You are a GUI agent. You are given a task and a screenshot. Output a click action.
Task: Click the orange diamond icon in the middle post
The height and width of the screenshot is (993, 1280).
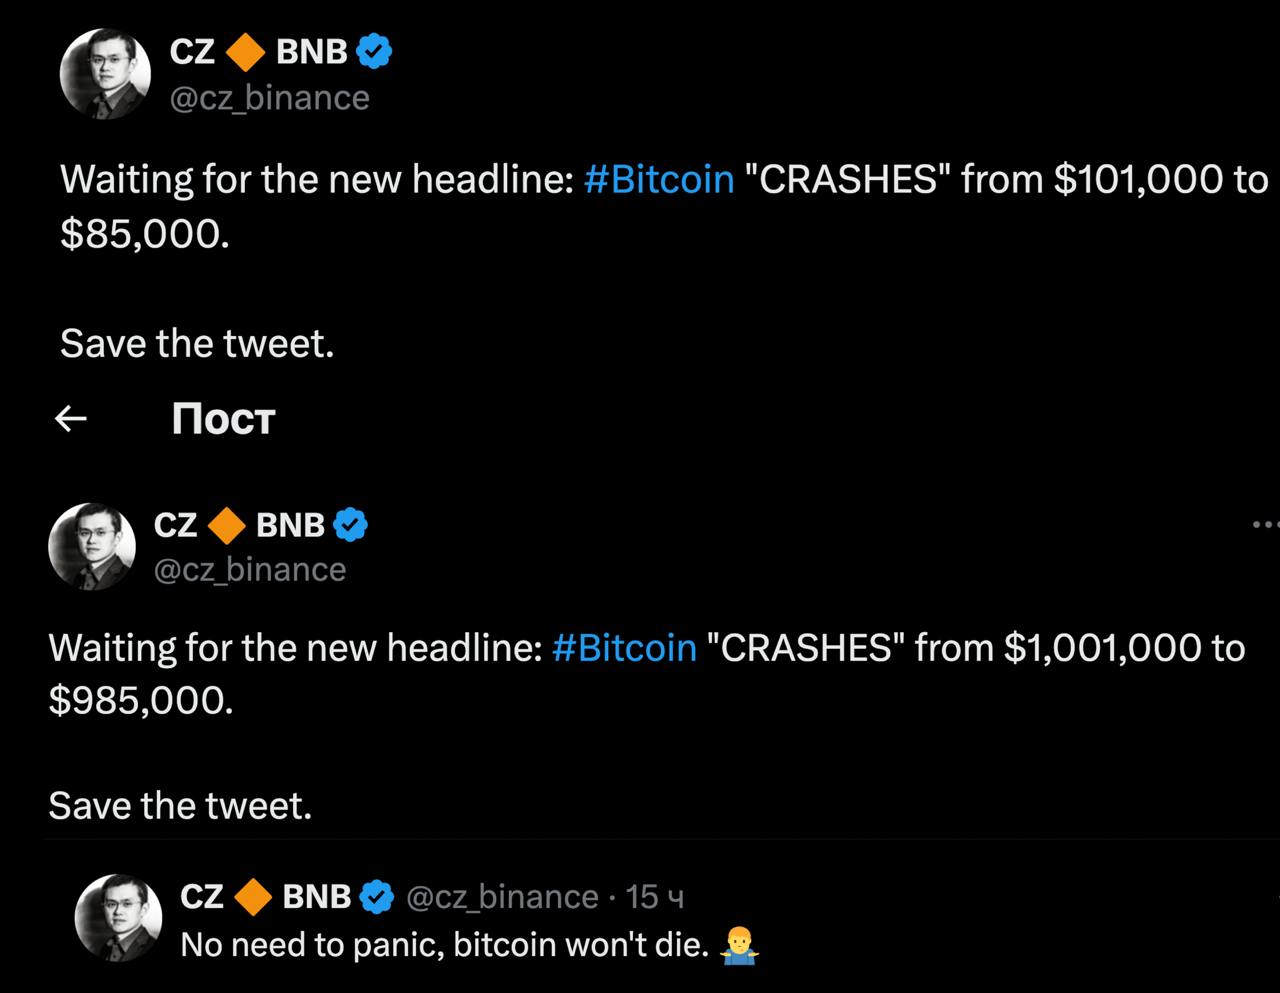[227, 525]
